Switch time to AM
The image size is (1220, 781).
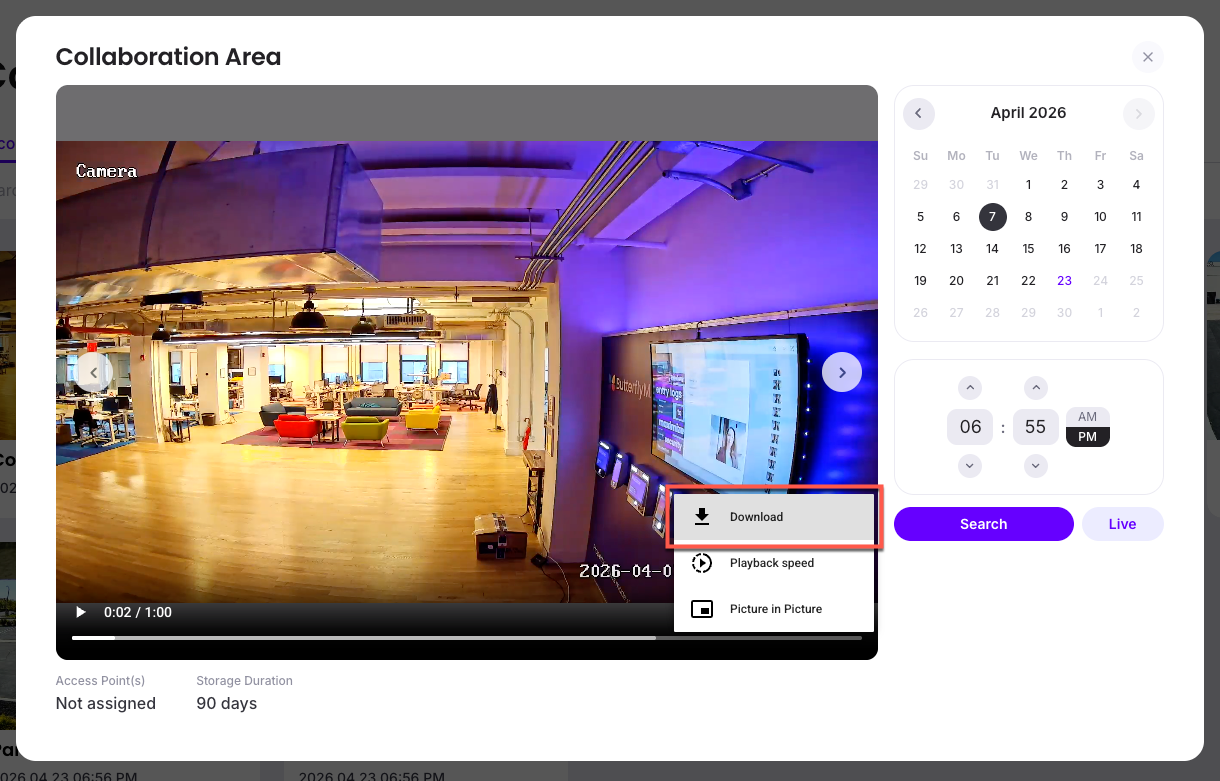pyautogui.click(x=1087, y=417)
